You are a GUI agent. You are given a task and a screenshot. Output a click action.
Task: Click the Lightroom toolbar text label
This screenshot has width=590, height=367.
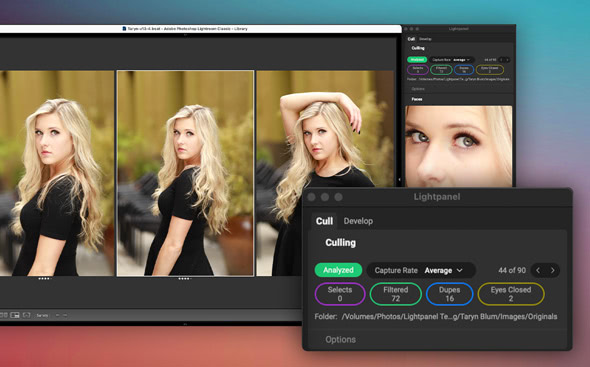click(42, 315)
